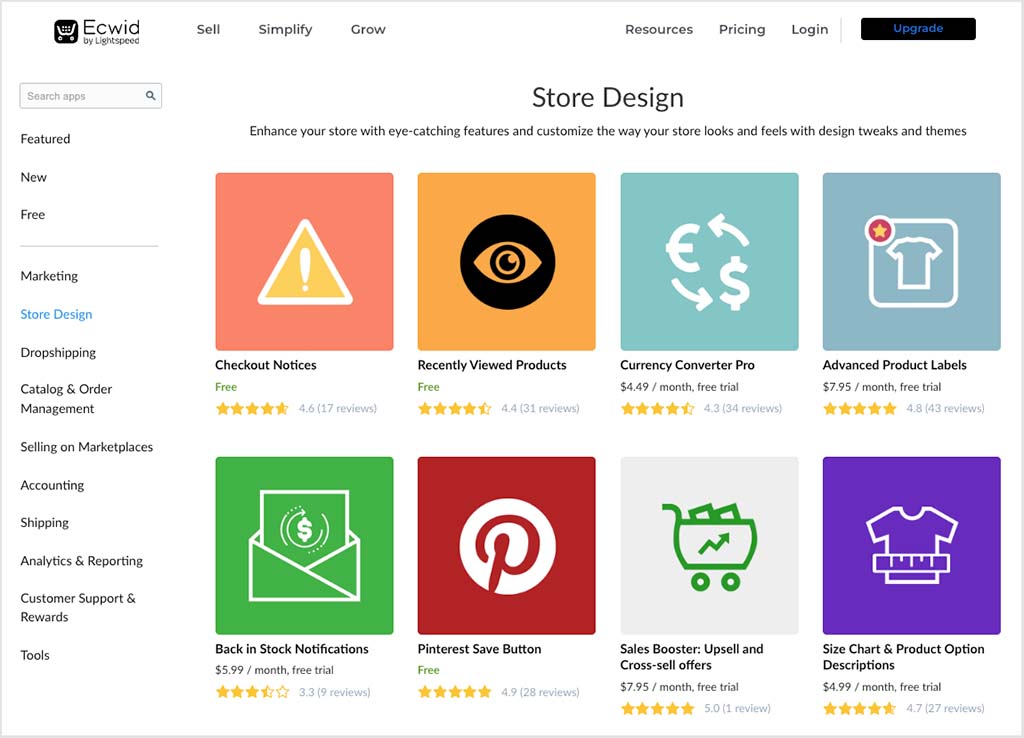Click the Pinterest Save Button star rating

455,692
